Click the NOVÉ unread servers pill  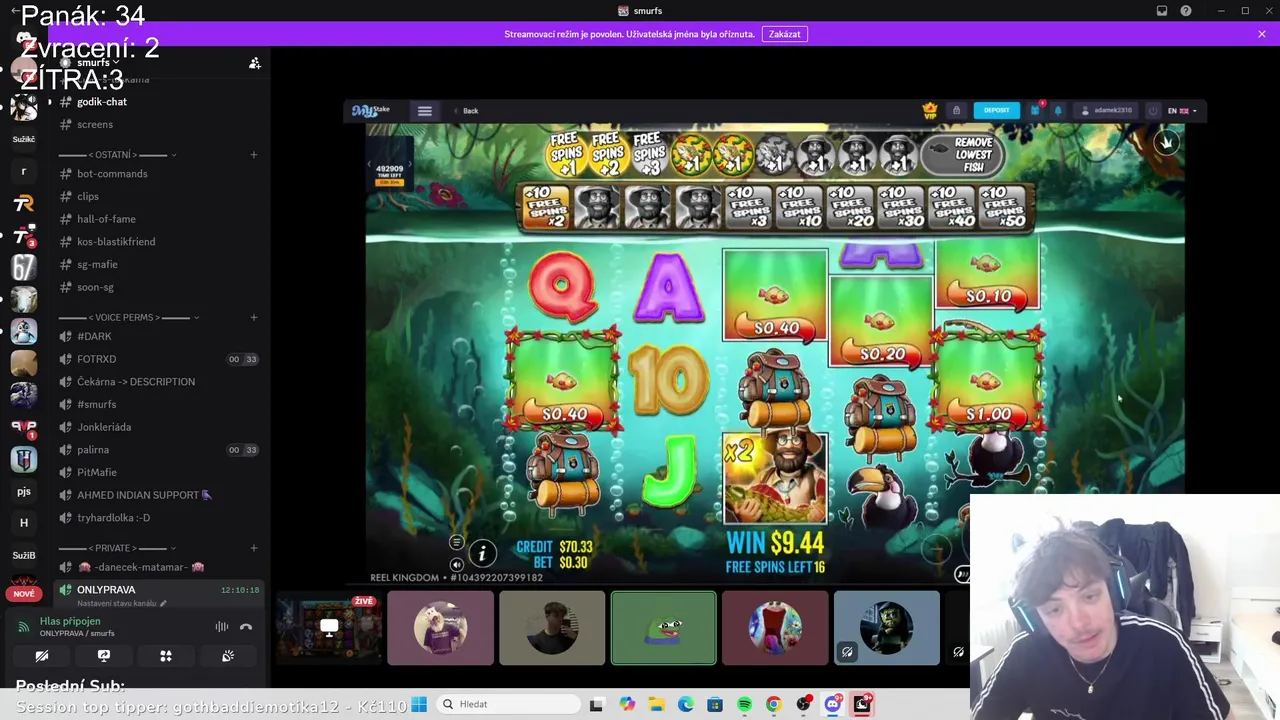(x=24, y=594)
